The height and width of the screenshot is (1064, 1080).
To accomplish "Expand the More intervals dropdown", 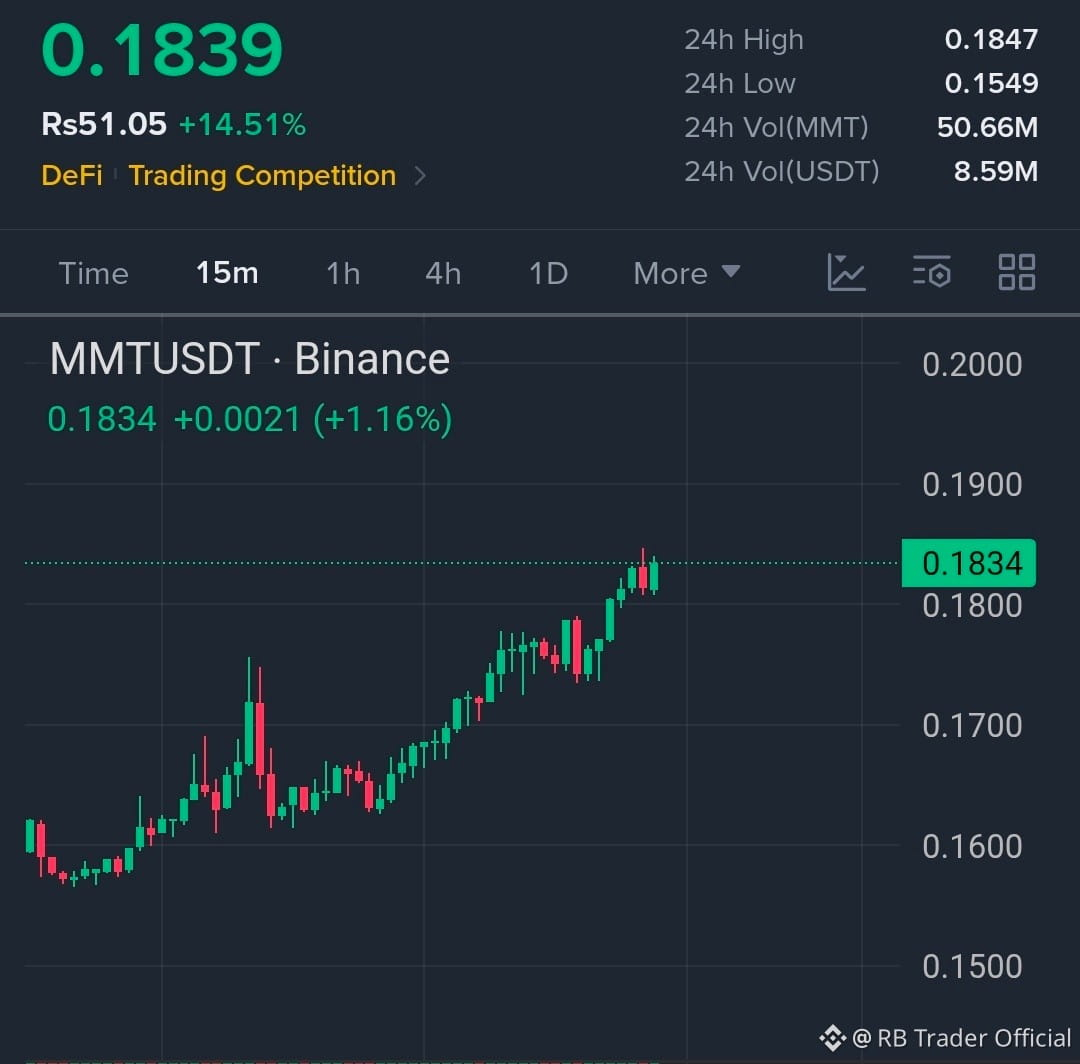I will [x=687, y=273].
